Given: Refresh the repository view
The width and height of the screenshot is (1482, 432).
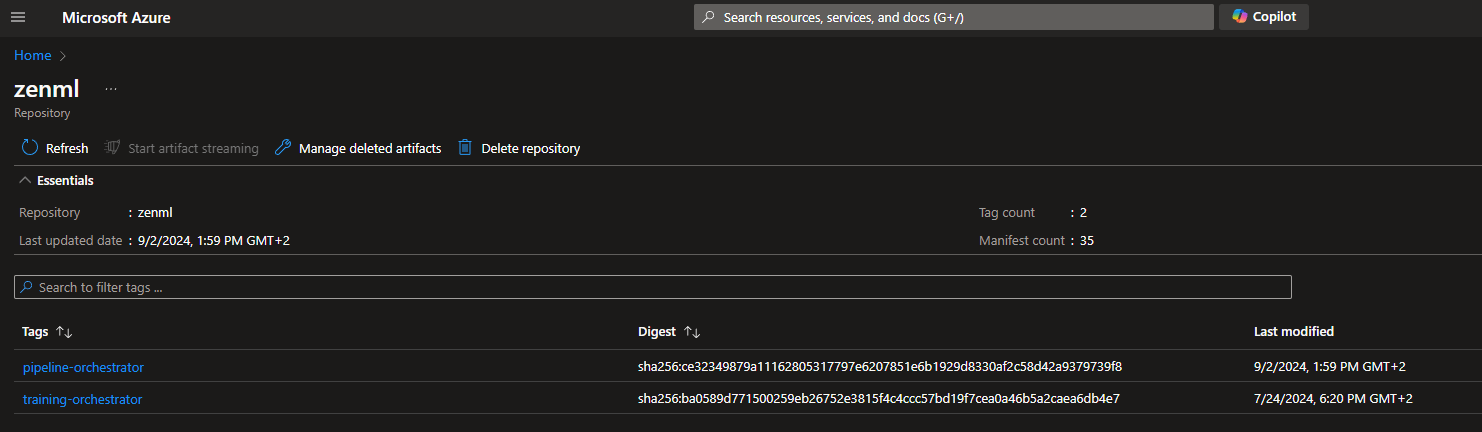Looking at the screenshot, I should click(55, 148).
